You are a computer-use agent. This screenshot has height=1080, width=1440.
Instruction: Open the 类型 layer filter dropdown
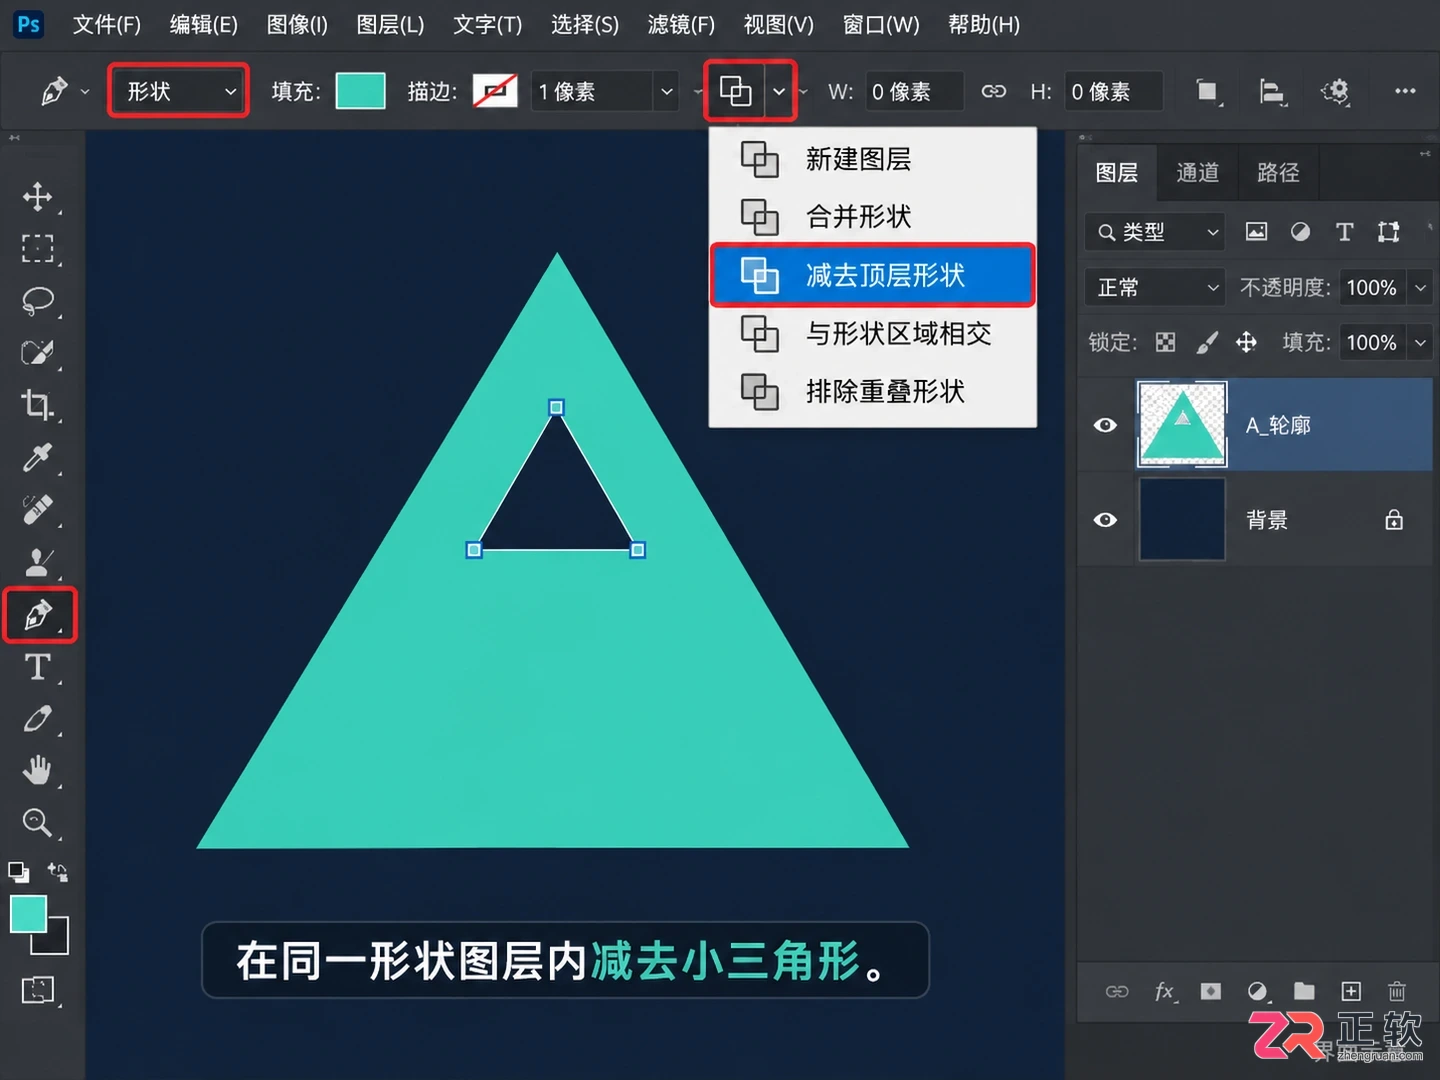coord(1155,232)
